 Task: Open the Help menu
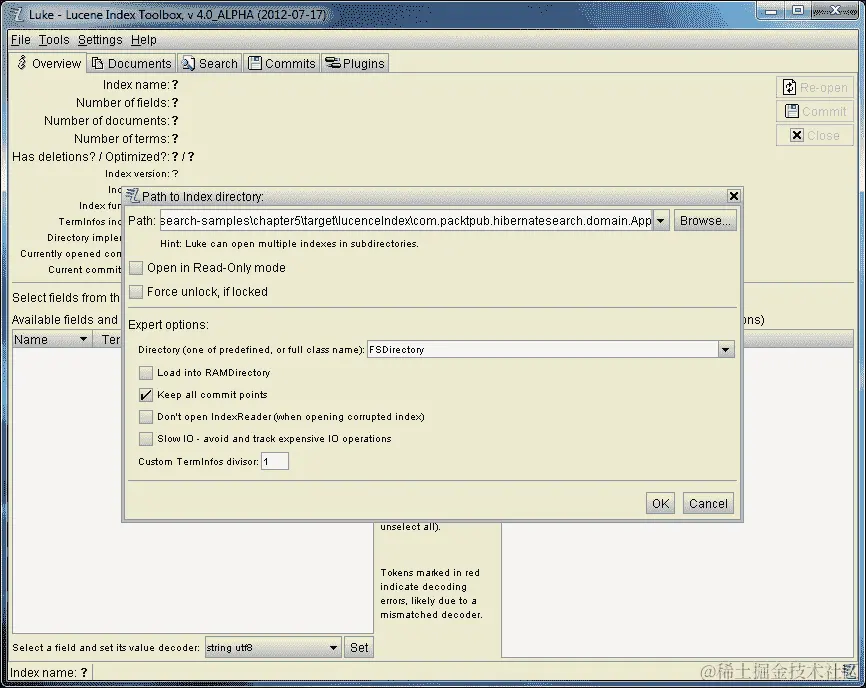tap(144, 40)
